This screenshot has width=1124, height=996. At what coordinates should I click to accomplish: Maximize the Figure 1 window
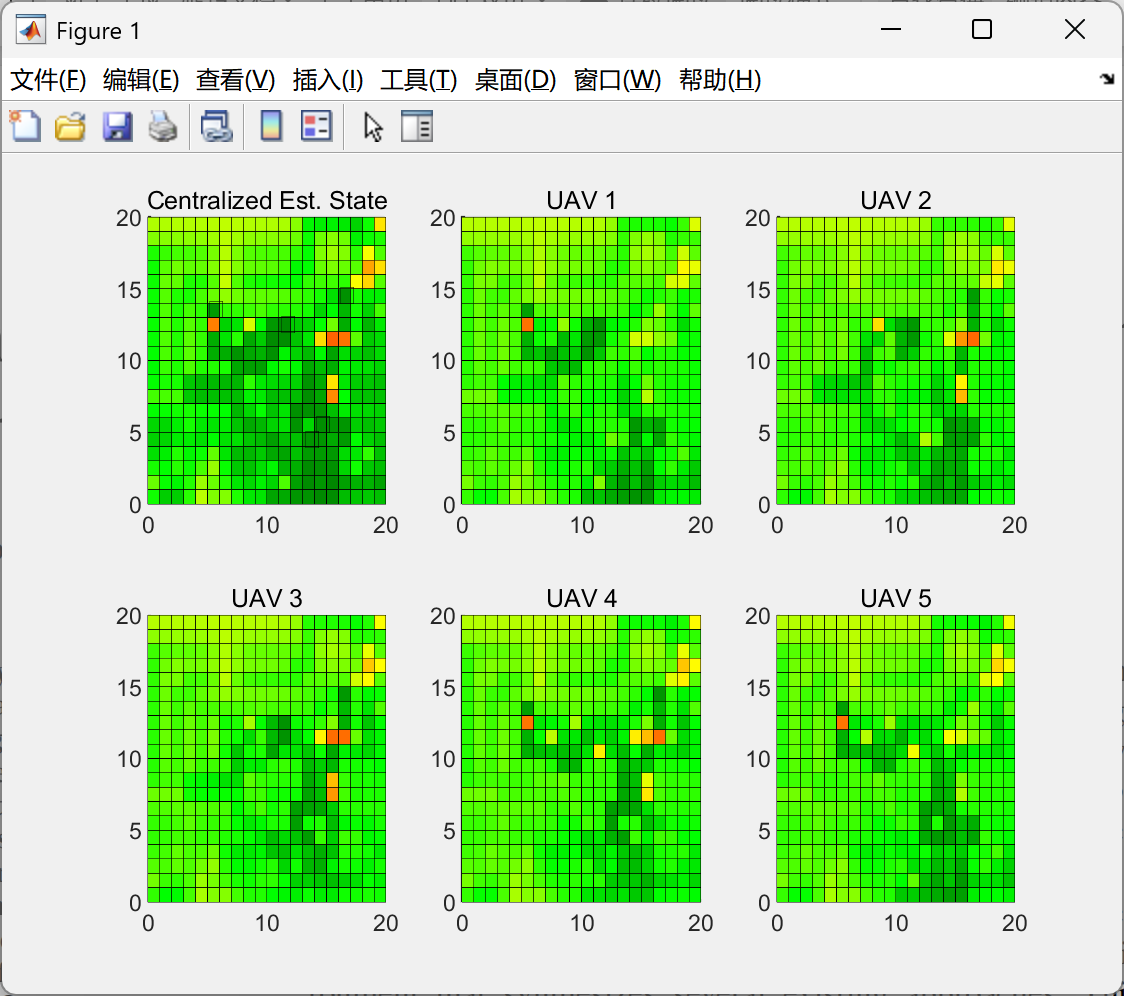pos(982,29)
